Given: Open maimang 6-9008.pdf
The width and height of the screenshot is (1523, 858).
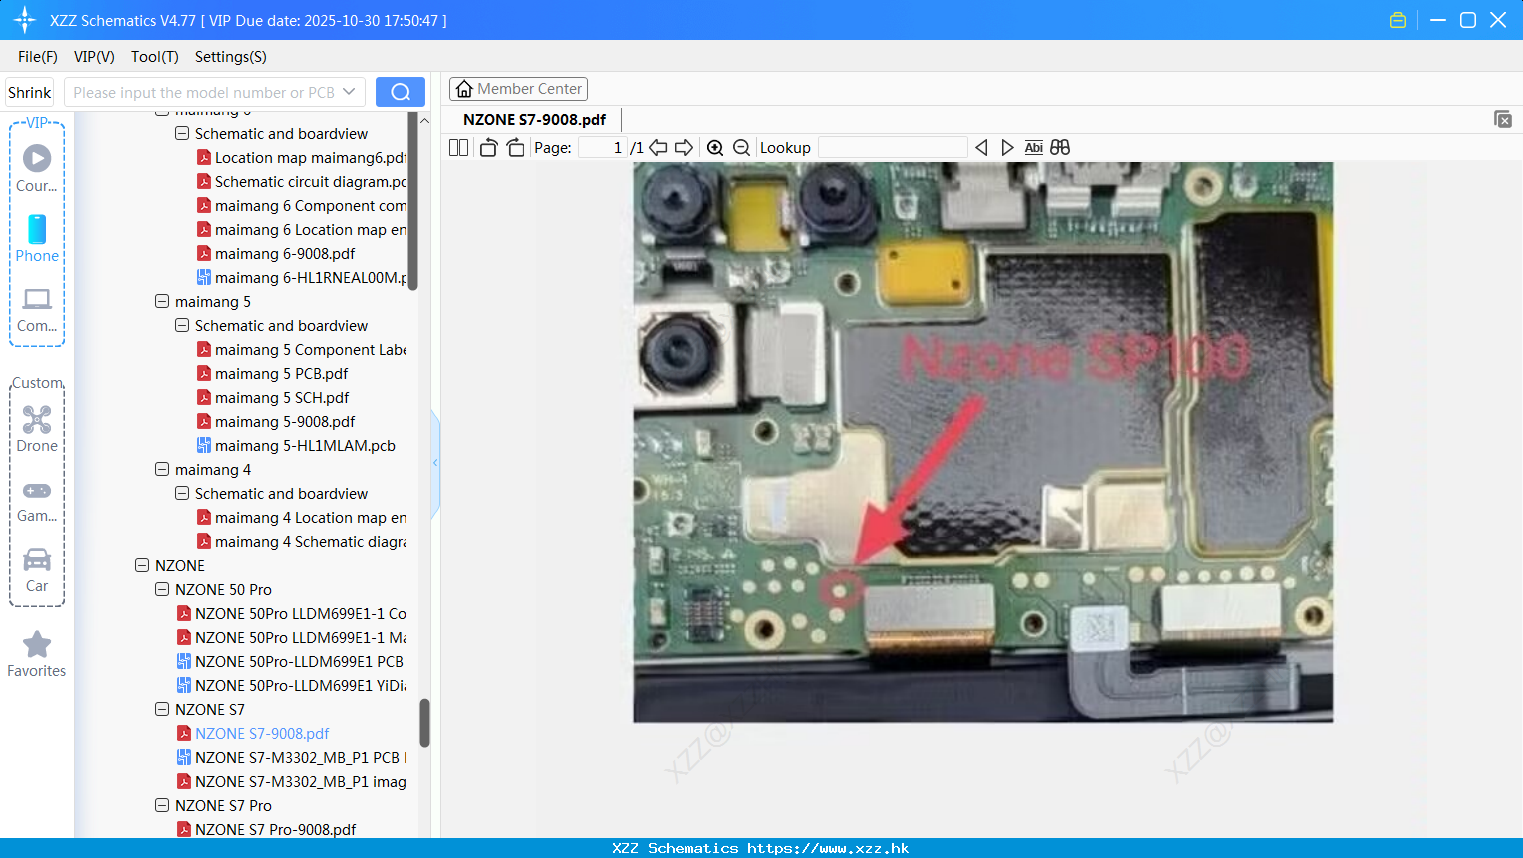Looking at the screenshot, I should [x=276, y=253].
